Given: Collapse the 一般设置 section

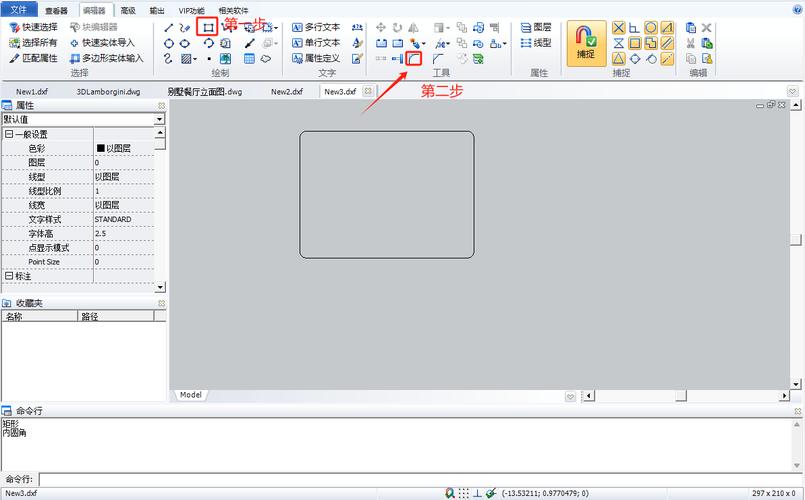Looking at the screenshot, I should [9, 134].
